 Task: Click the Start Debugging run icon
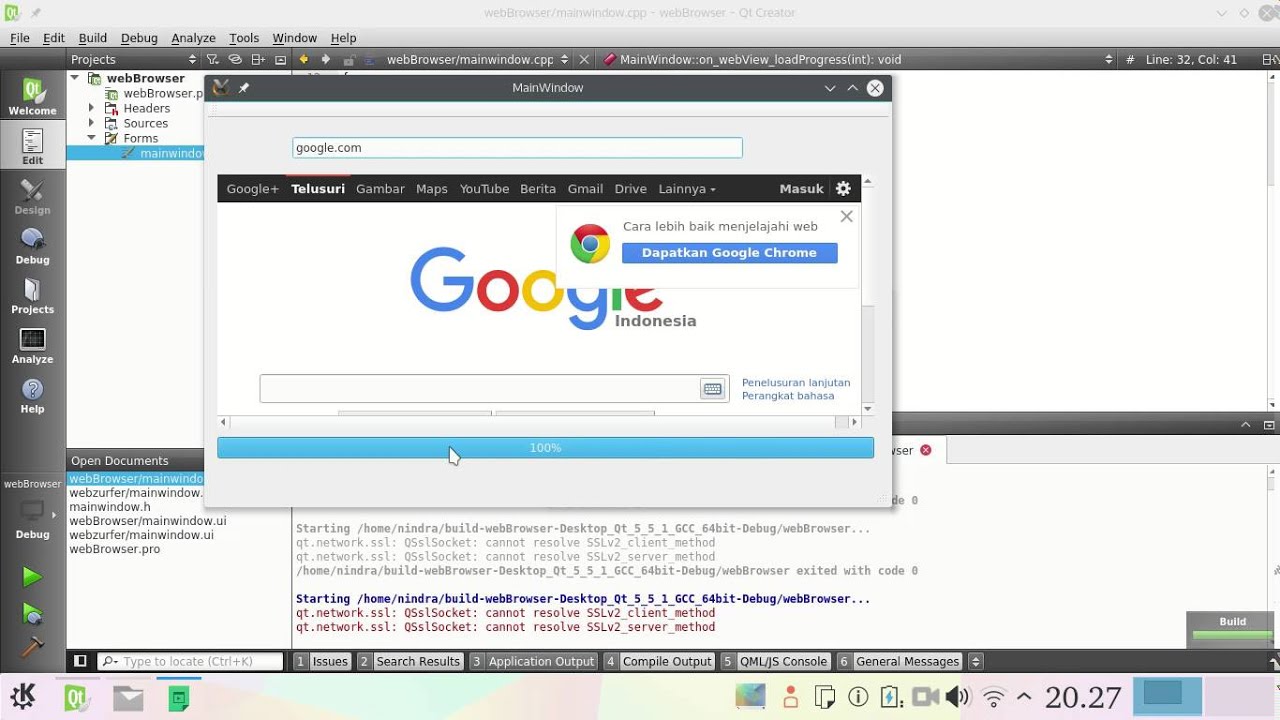click(x=32, y=613)
